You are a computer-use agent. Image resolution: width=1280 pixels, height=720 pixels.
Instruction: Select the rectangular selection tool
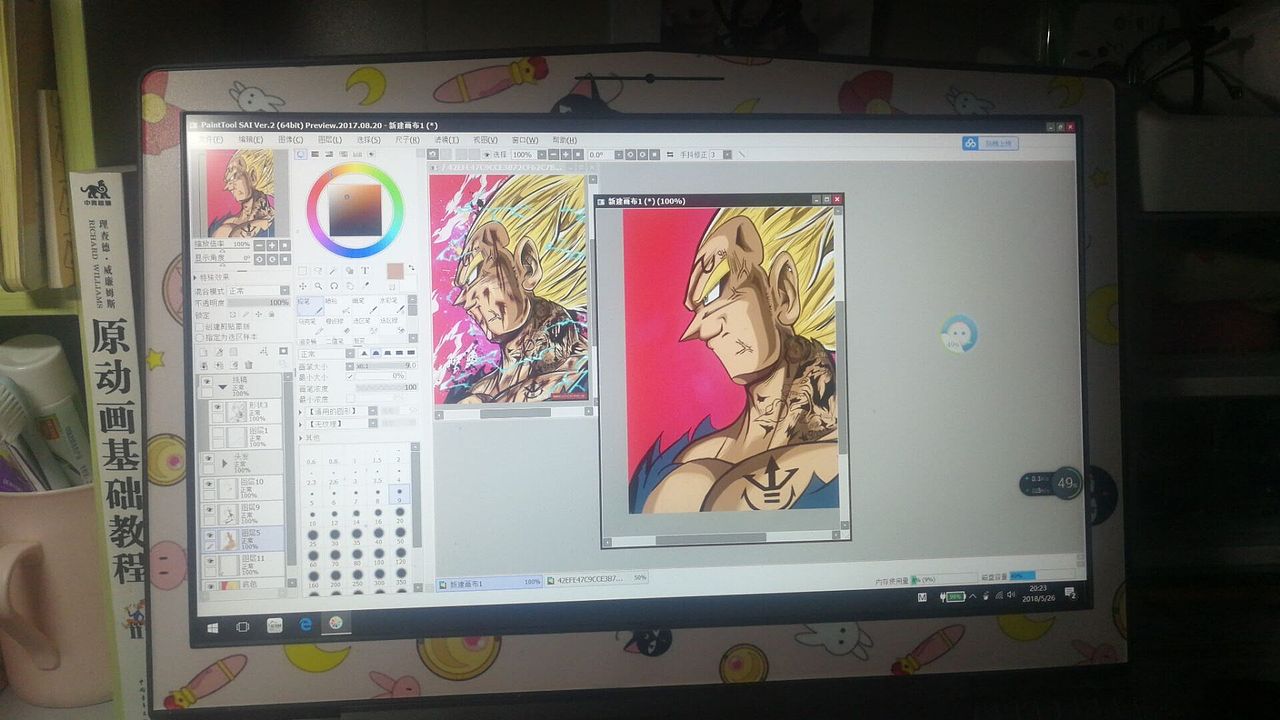click(x=302, y=270)
